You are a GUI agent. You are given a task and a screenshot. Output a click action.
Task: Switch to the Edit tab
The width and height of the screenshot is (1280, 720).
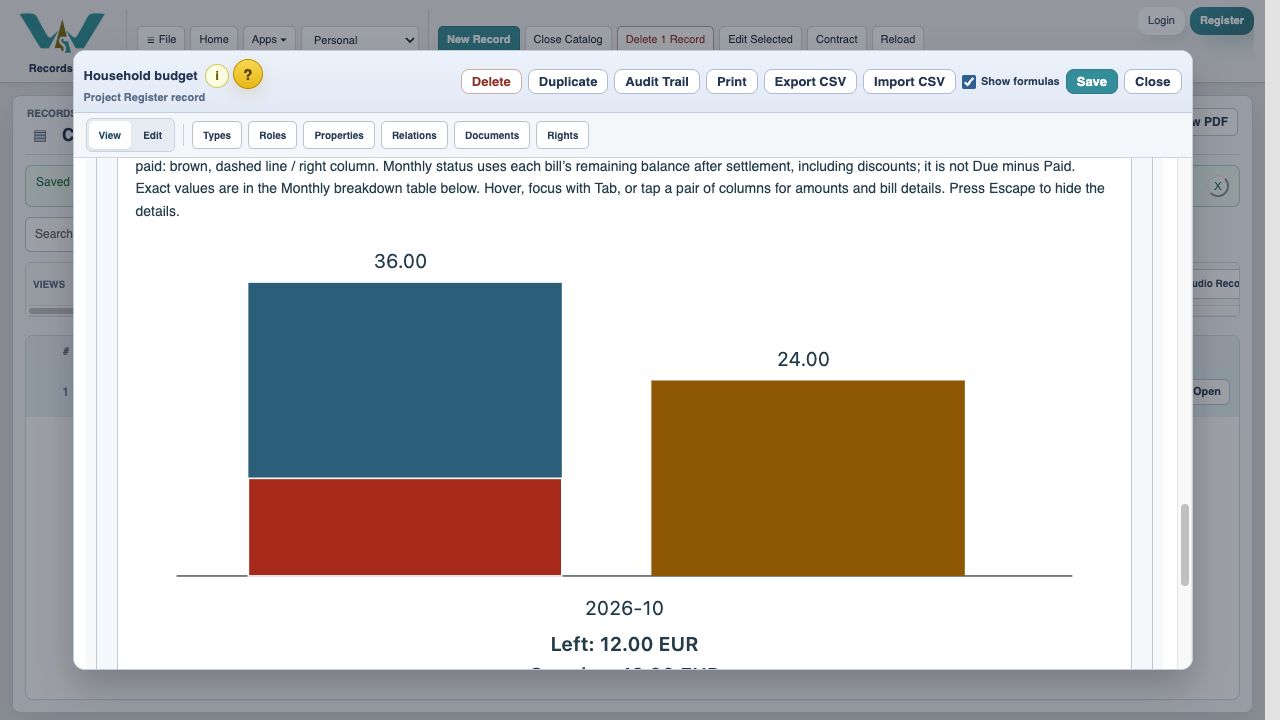click(x=152, y=135)
